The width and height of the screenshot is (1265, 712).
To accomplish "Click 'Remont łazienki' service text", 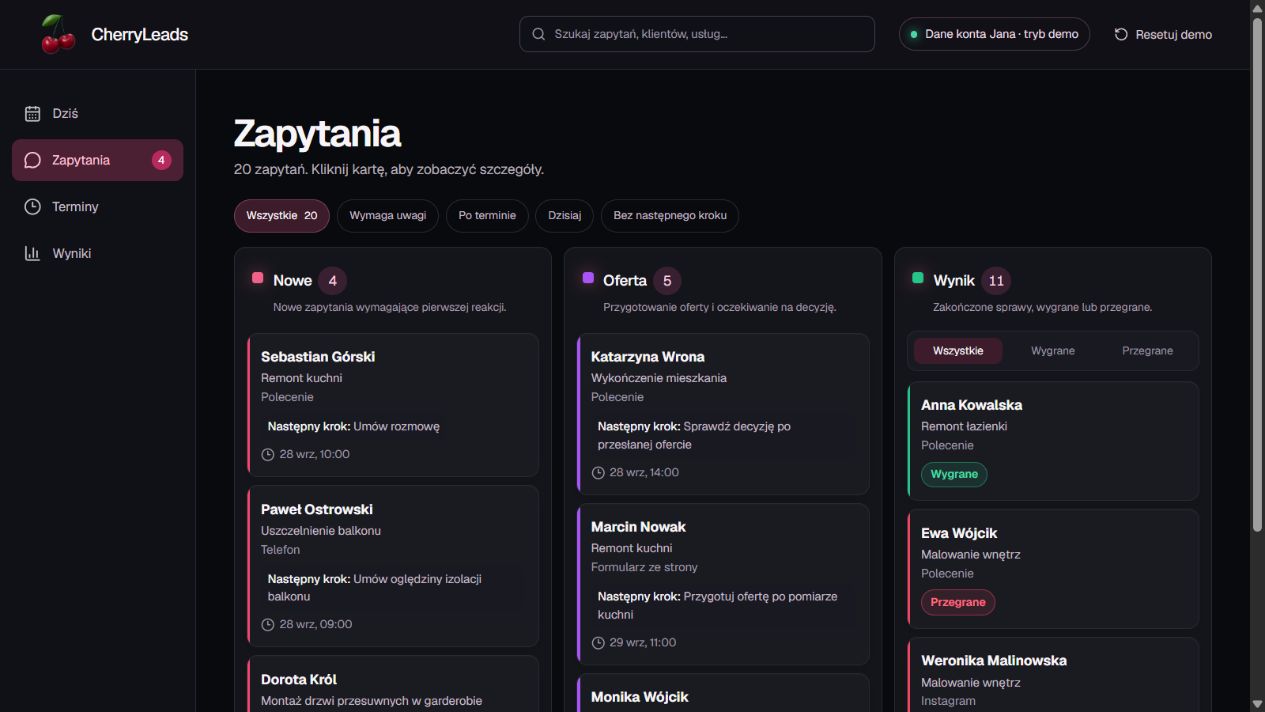I will click(x=964, y=426).
